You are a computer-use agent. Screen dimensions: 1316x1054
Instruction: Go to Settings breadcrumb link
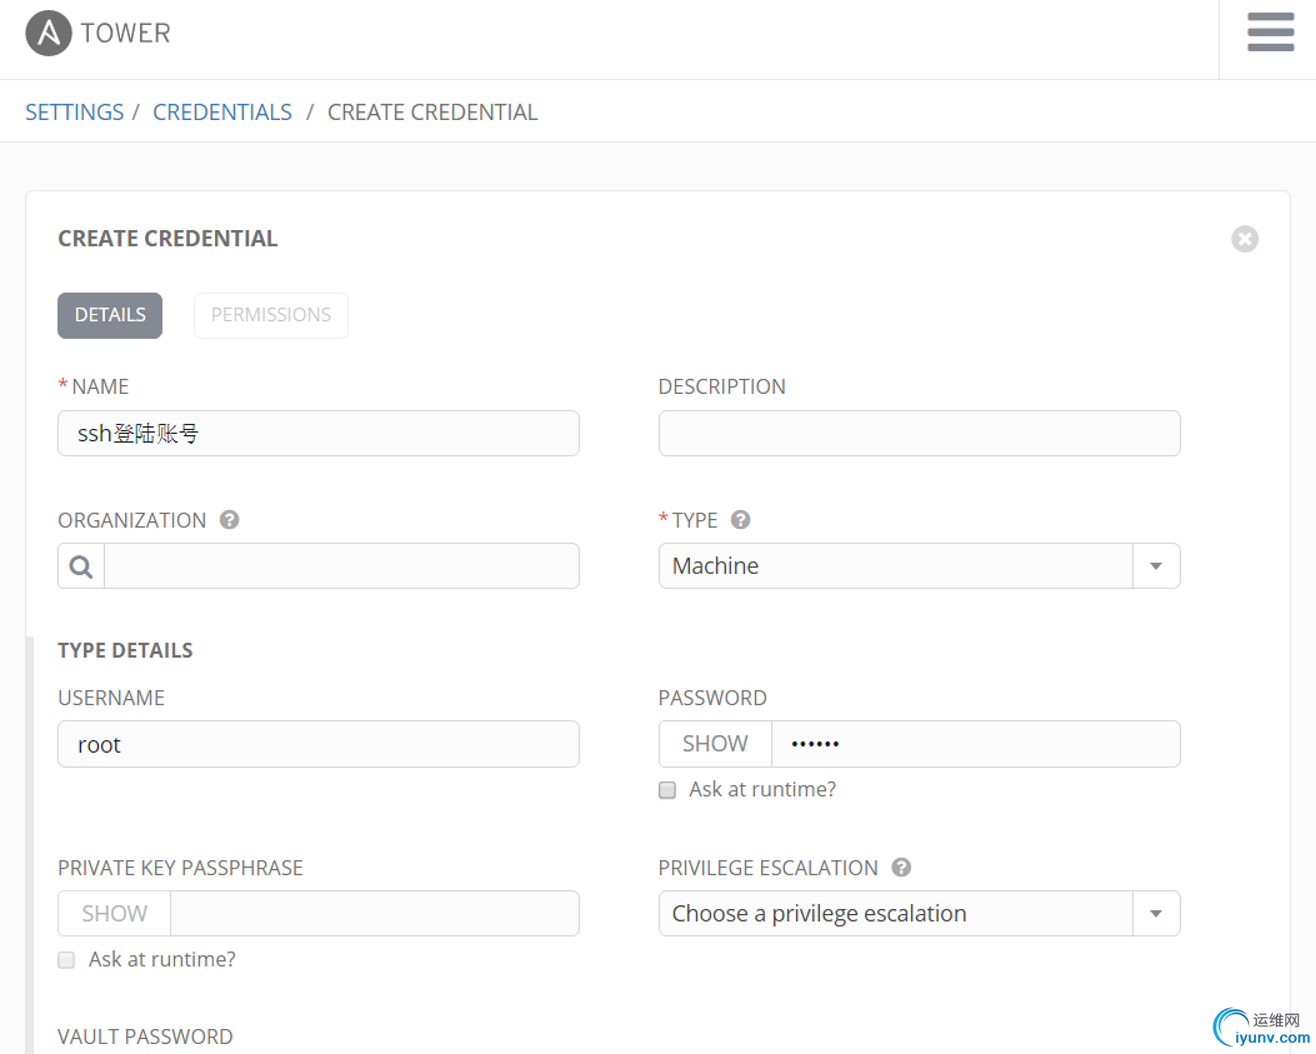point(74,112)
